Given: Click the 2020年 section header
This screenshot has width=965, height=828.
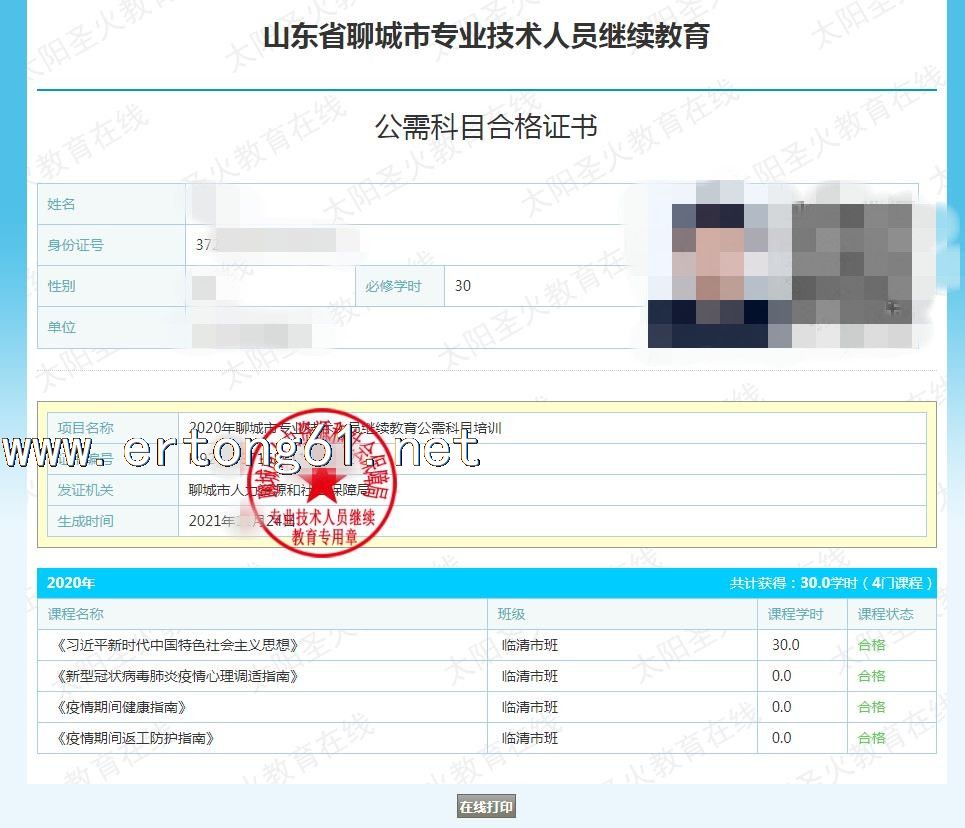Looking at the screenshot, I should click(x=71, y=583).
